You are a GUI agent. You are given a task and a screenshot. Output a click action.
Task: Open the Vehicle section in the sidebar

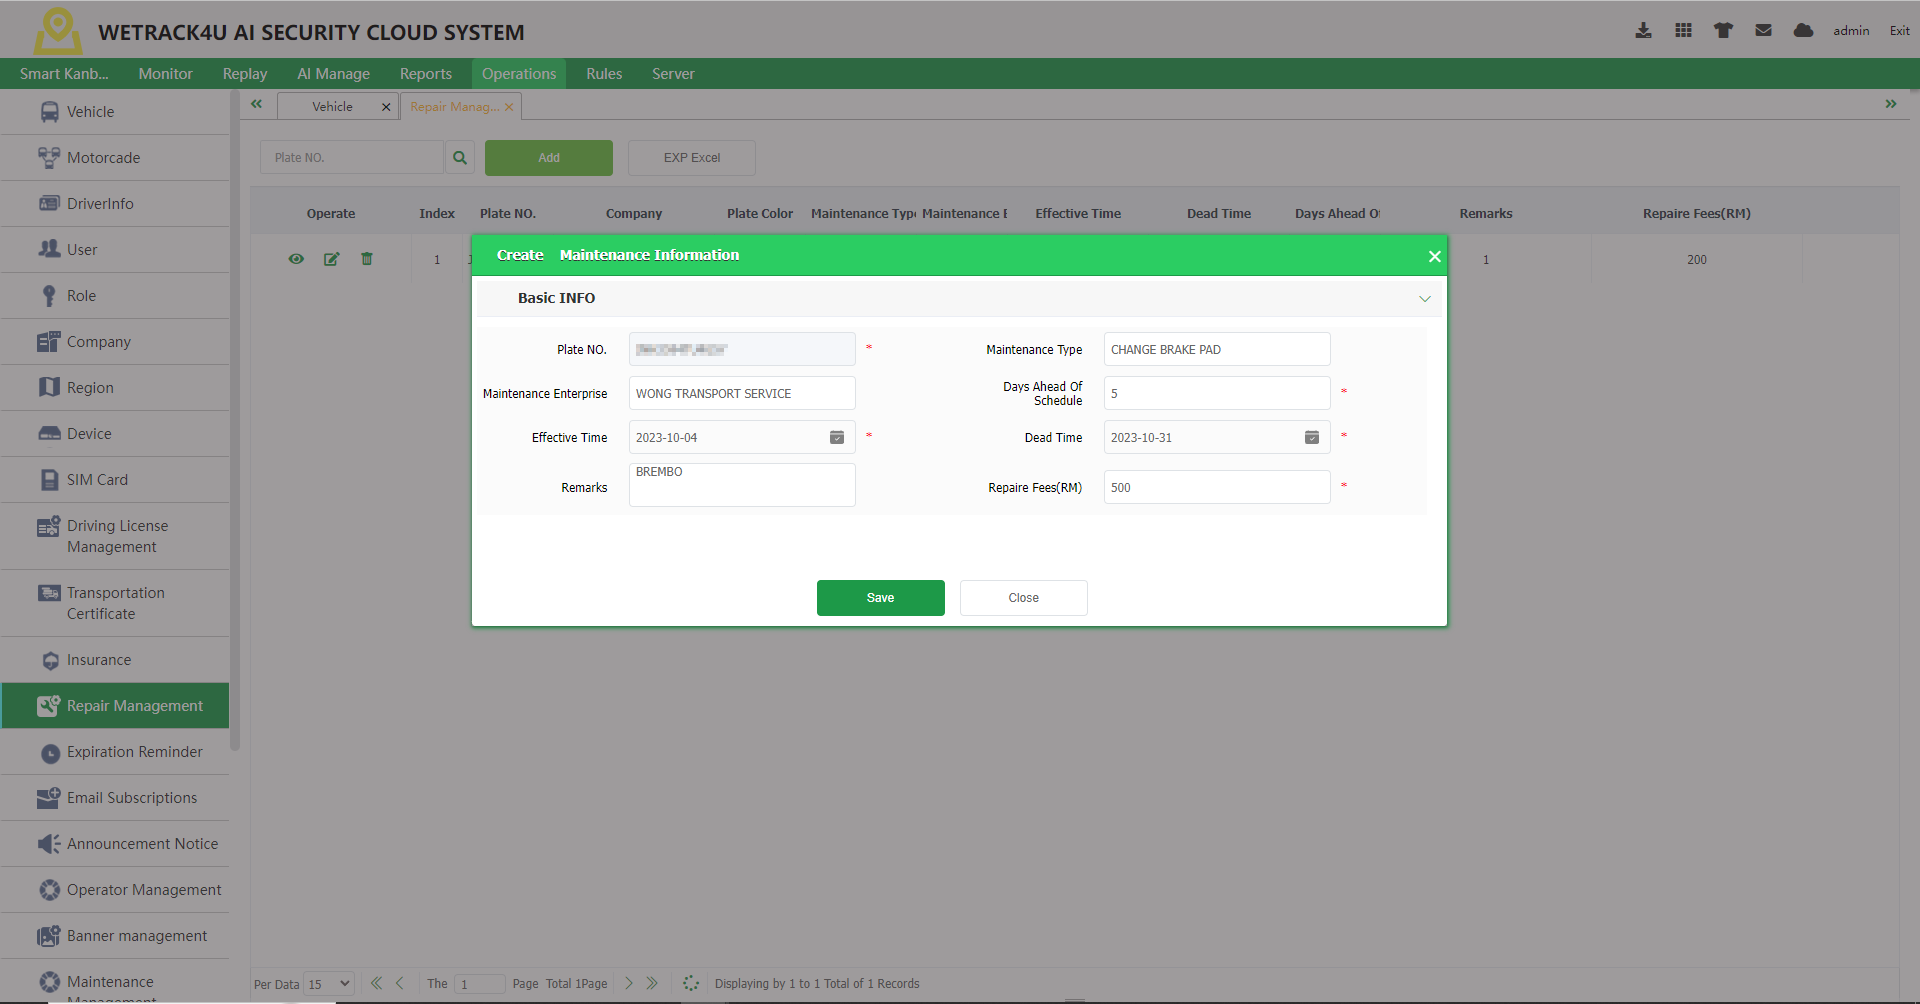pos(90,111)
